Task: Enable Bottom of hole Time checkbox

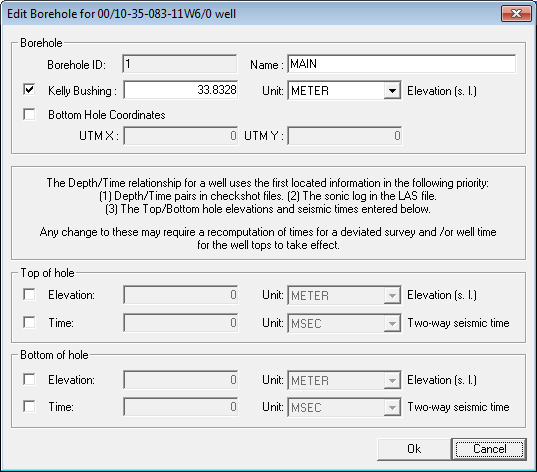Action: [x=29, y=407]
